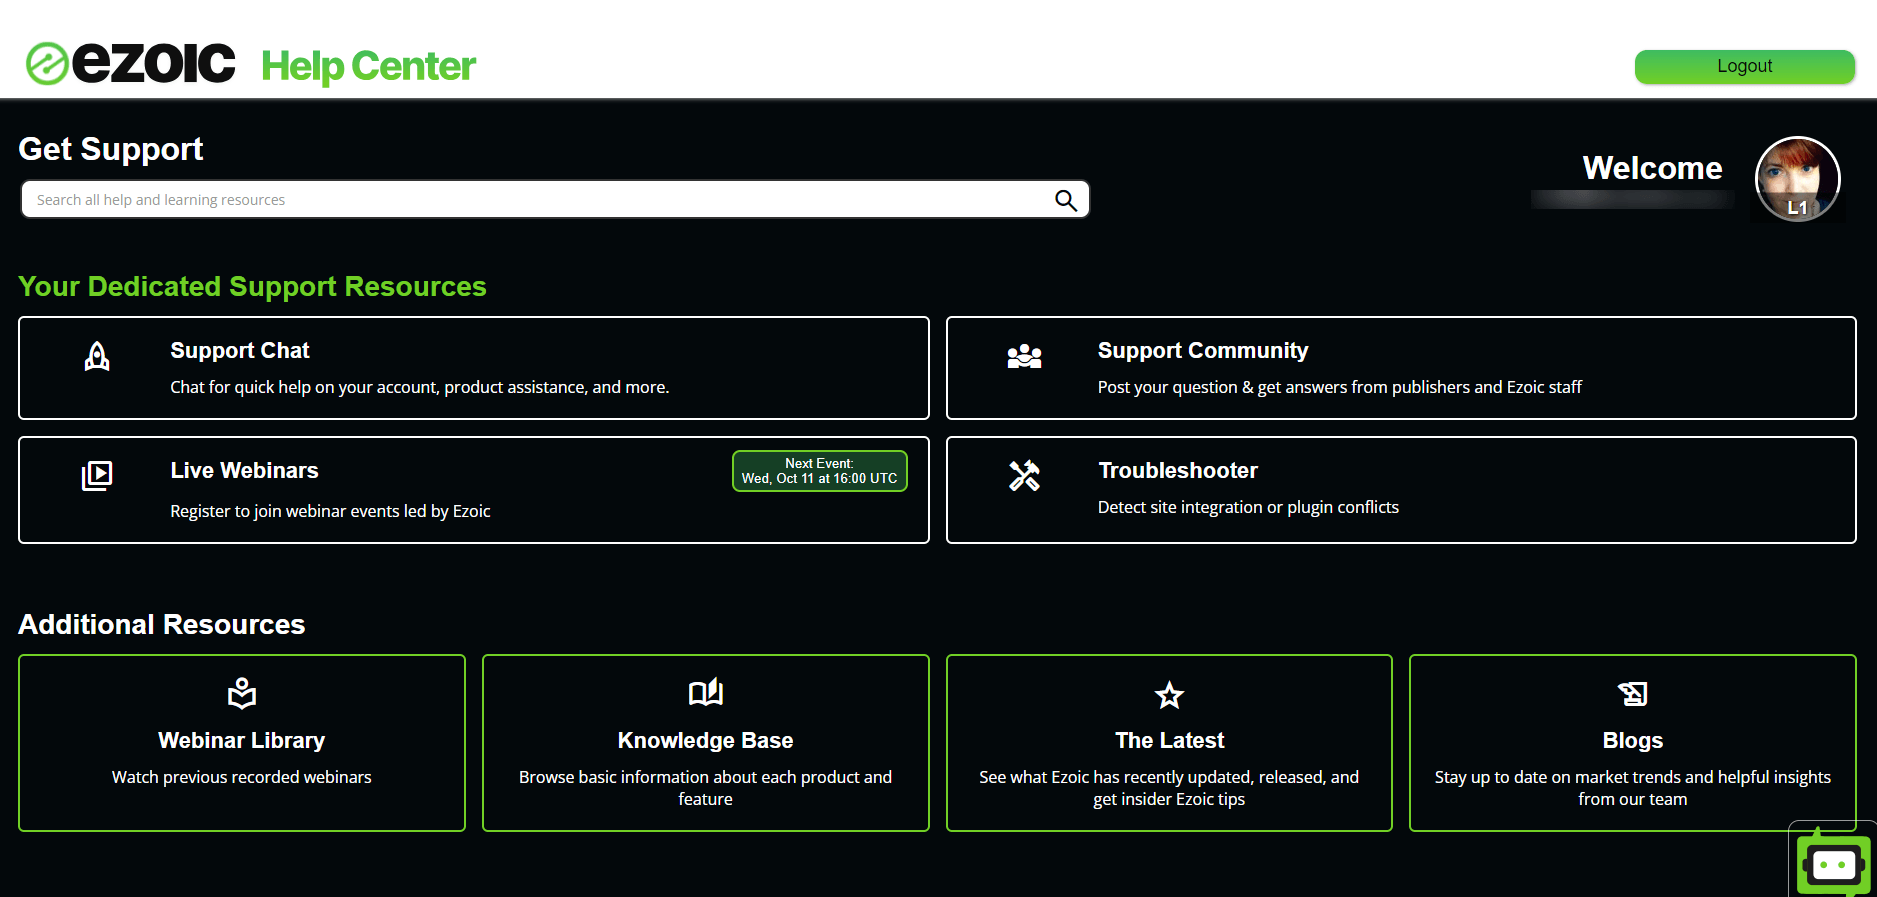Click 'Post your question' description text
This screenshot has height=897, width=1877.
(1340, 387)
